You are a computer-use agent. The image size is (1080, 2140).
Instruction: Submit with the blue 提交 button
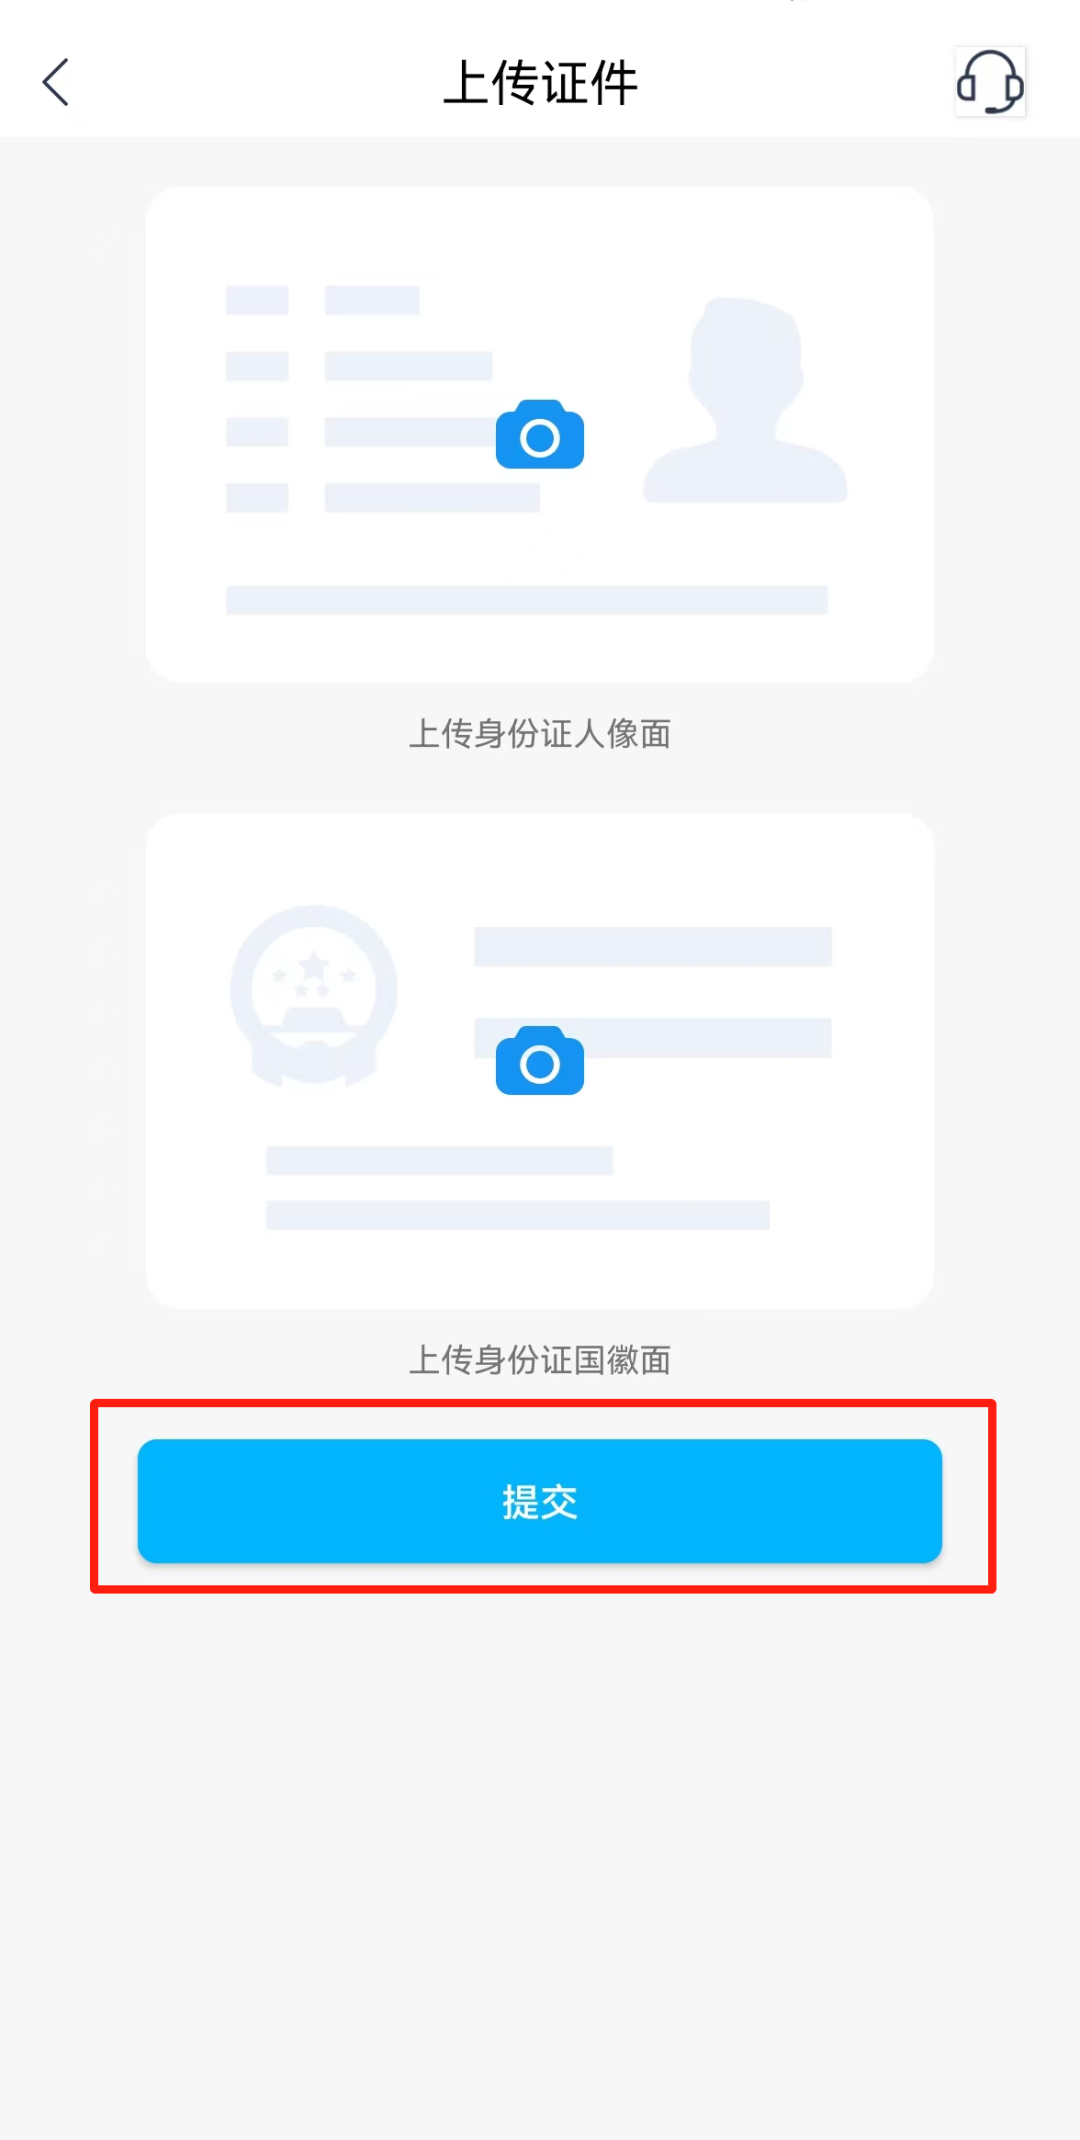(x=540, y=1501)
